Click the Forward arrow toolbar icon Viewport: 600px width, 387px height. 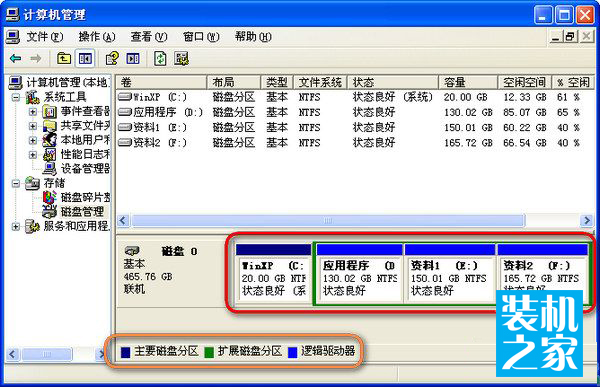[36, 59]
